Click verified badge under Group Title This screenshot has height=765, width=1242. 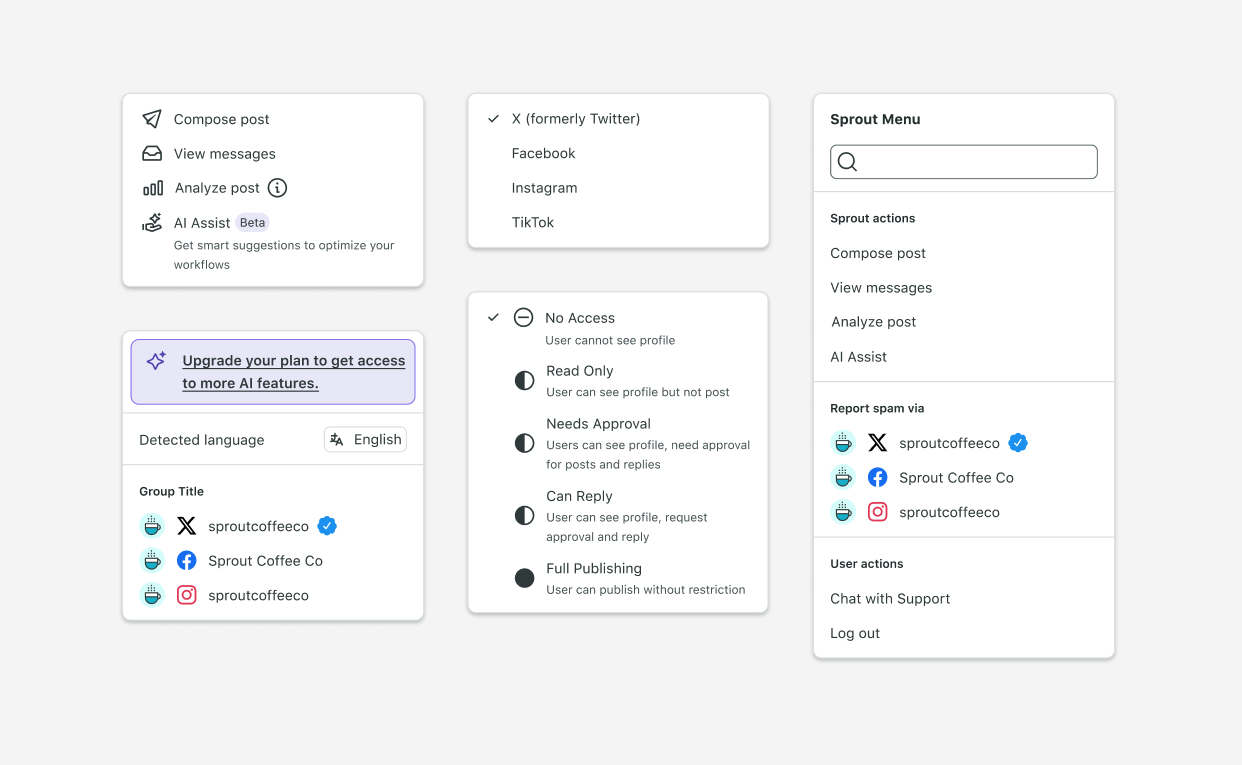coord(327,526)
